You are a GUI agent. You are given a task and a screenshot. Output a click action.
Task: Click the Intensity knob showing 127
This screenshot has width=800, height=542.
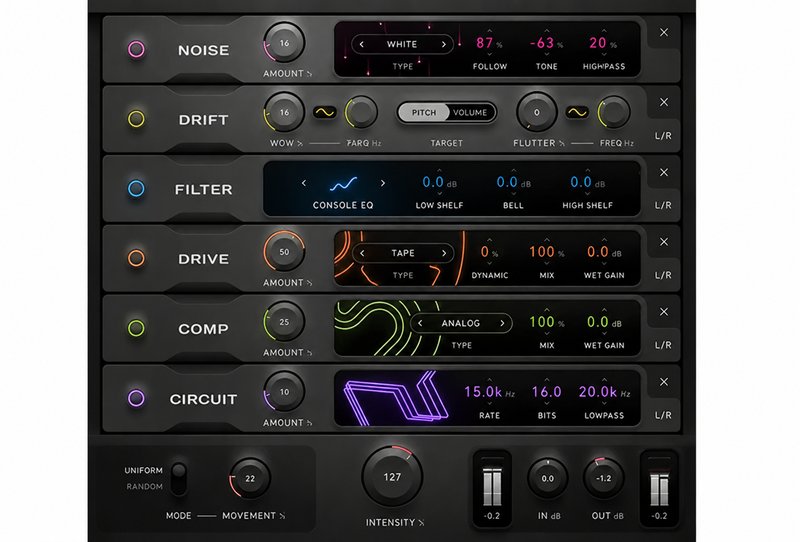click(x=392, y=477)
